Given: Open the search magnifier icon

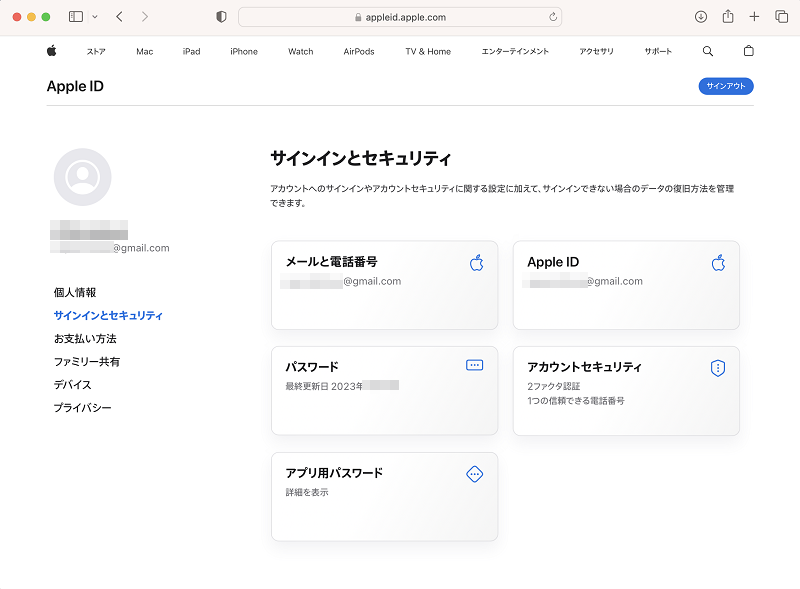Looking at the screenshot, I should [x=708, y=51].
